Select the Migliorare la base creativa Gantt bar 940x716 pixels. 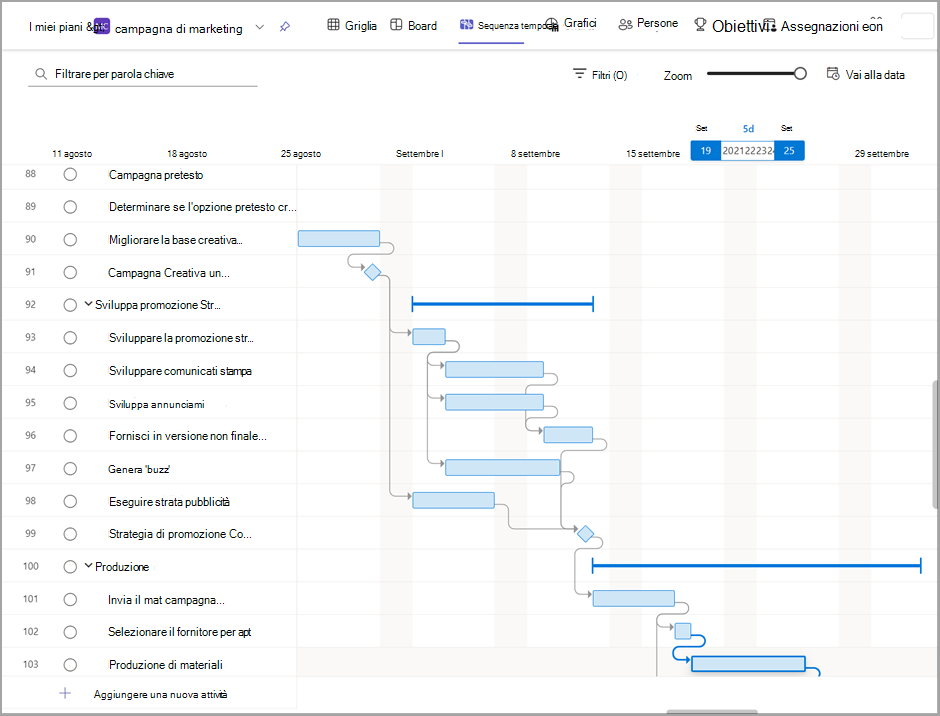[x=339, y=239]
